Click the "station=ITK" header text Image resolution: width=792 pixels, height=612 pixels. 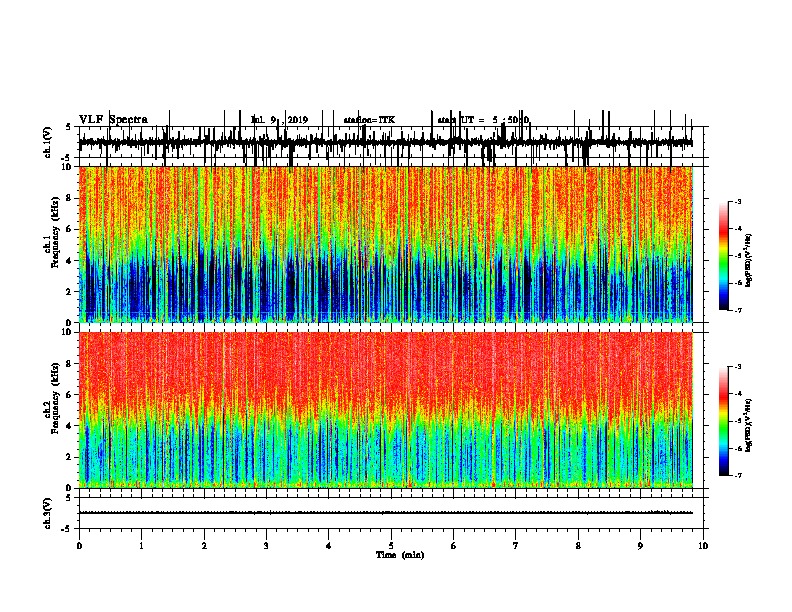(x=369, y=120)
